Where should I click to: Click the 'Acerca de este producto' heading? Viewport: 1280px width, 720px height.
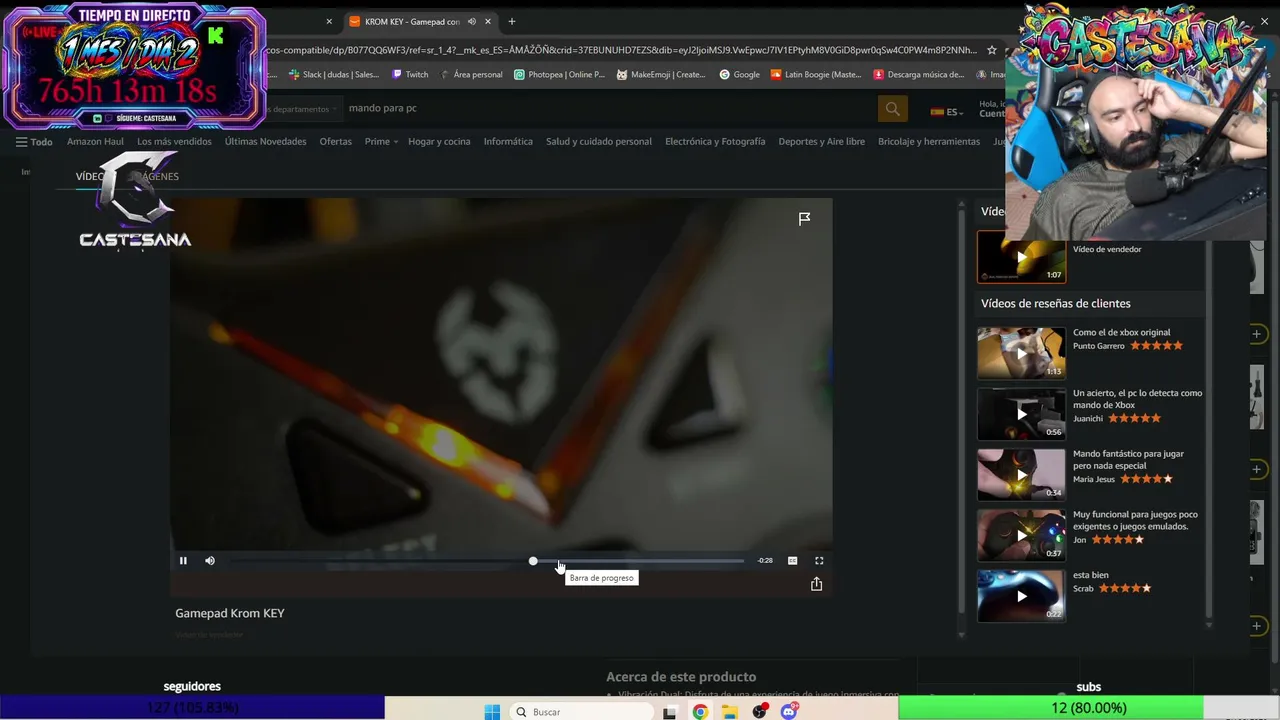(x=681, y=677)
